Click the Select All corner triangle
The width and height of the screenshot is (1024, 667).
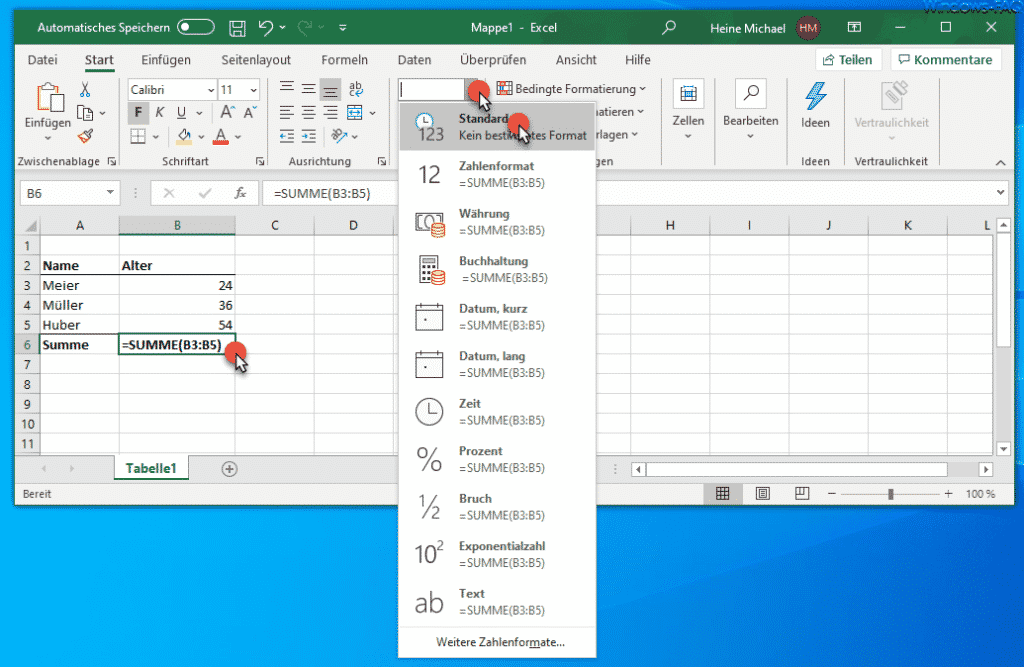coord(30,225)
